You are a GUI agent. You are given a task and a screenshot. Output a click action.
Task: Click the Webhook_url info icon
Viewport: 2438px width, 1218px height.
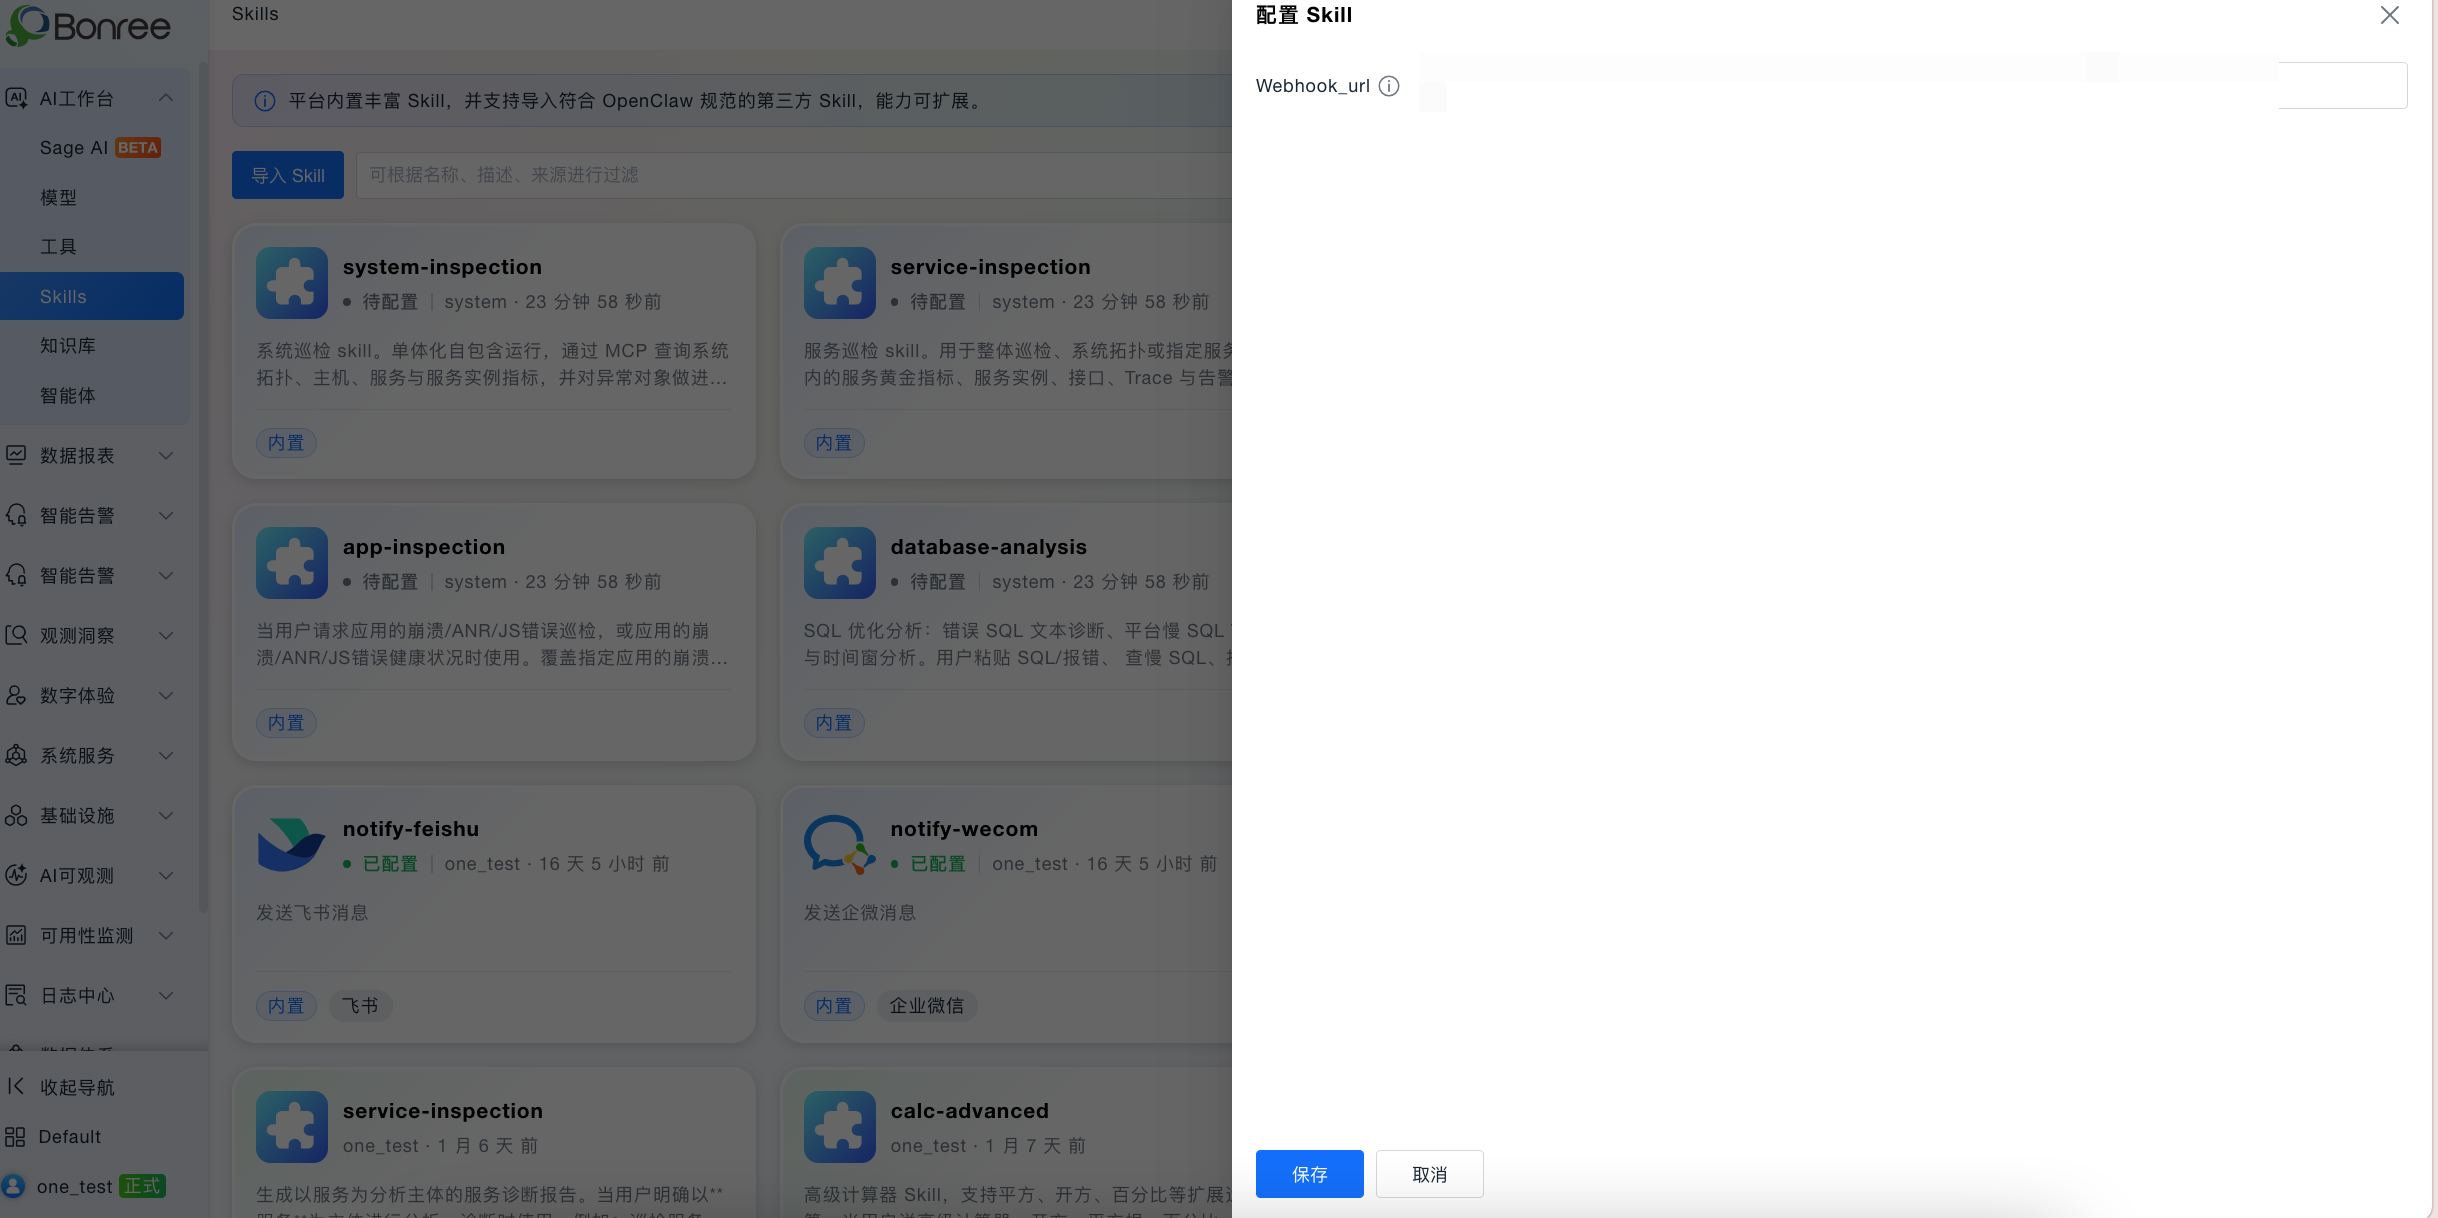(1388, 86)
